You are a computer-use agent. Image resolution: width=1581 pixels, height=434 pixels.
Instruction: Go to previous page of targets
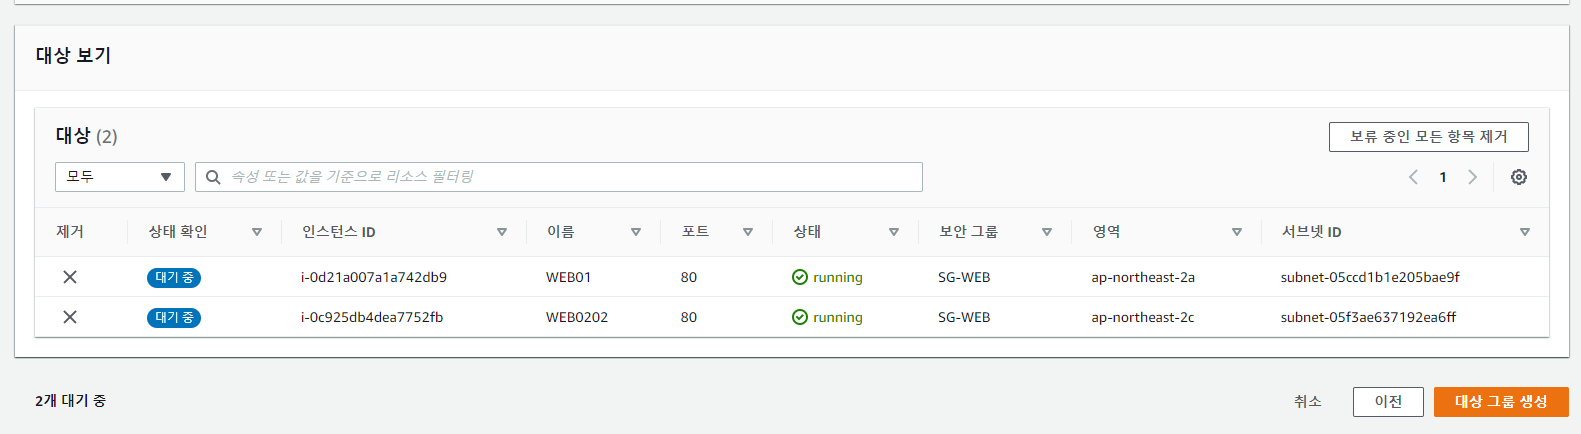pyautogui.click(x=1413, y=177)
